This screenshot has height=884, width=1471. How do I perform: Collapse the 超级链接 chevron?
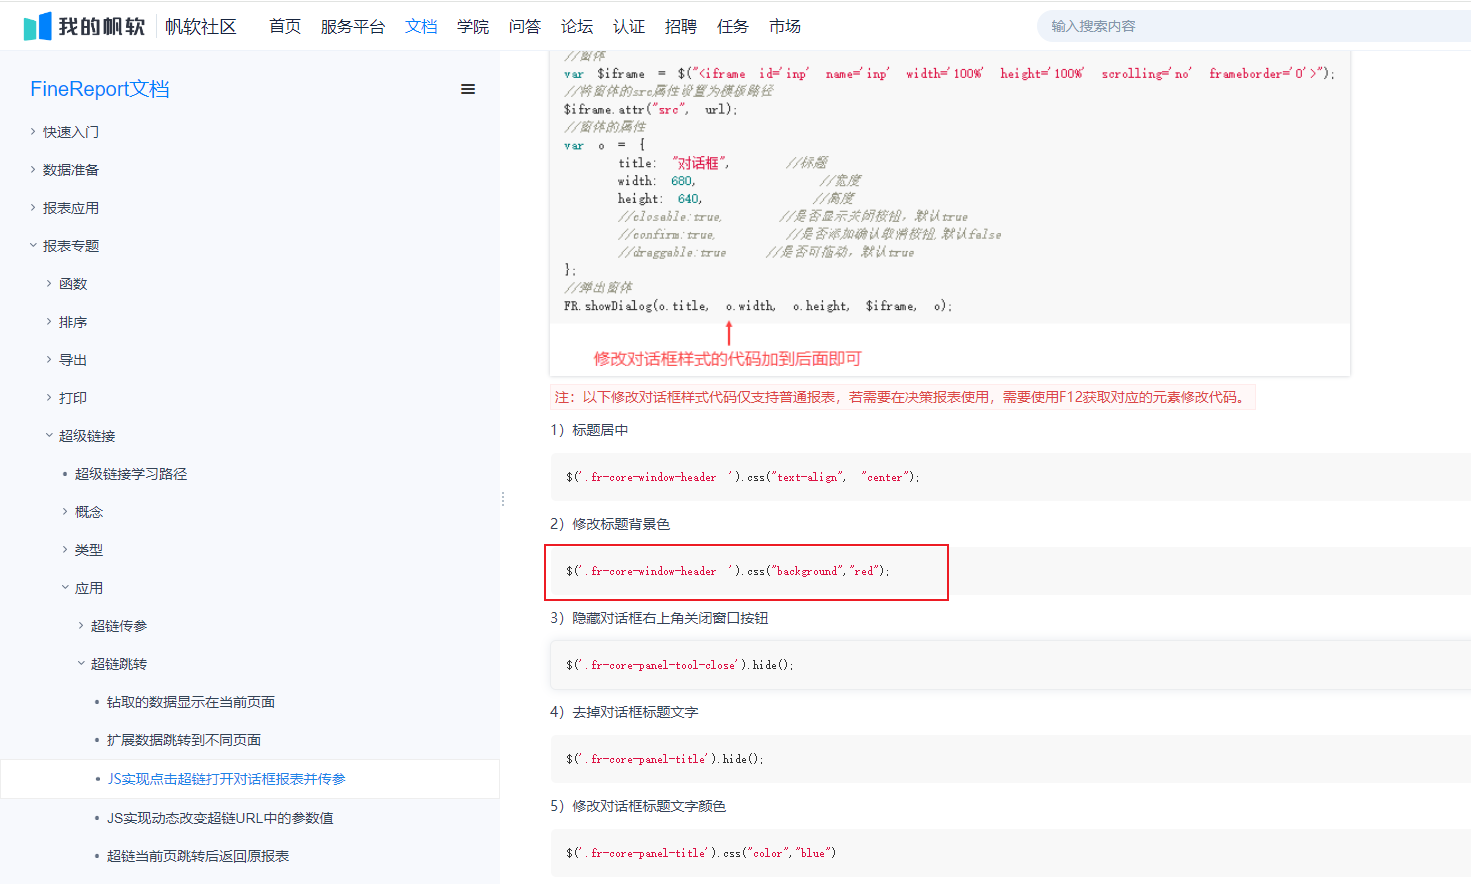(49, 435)
